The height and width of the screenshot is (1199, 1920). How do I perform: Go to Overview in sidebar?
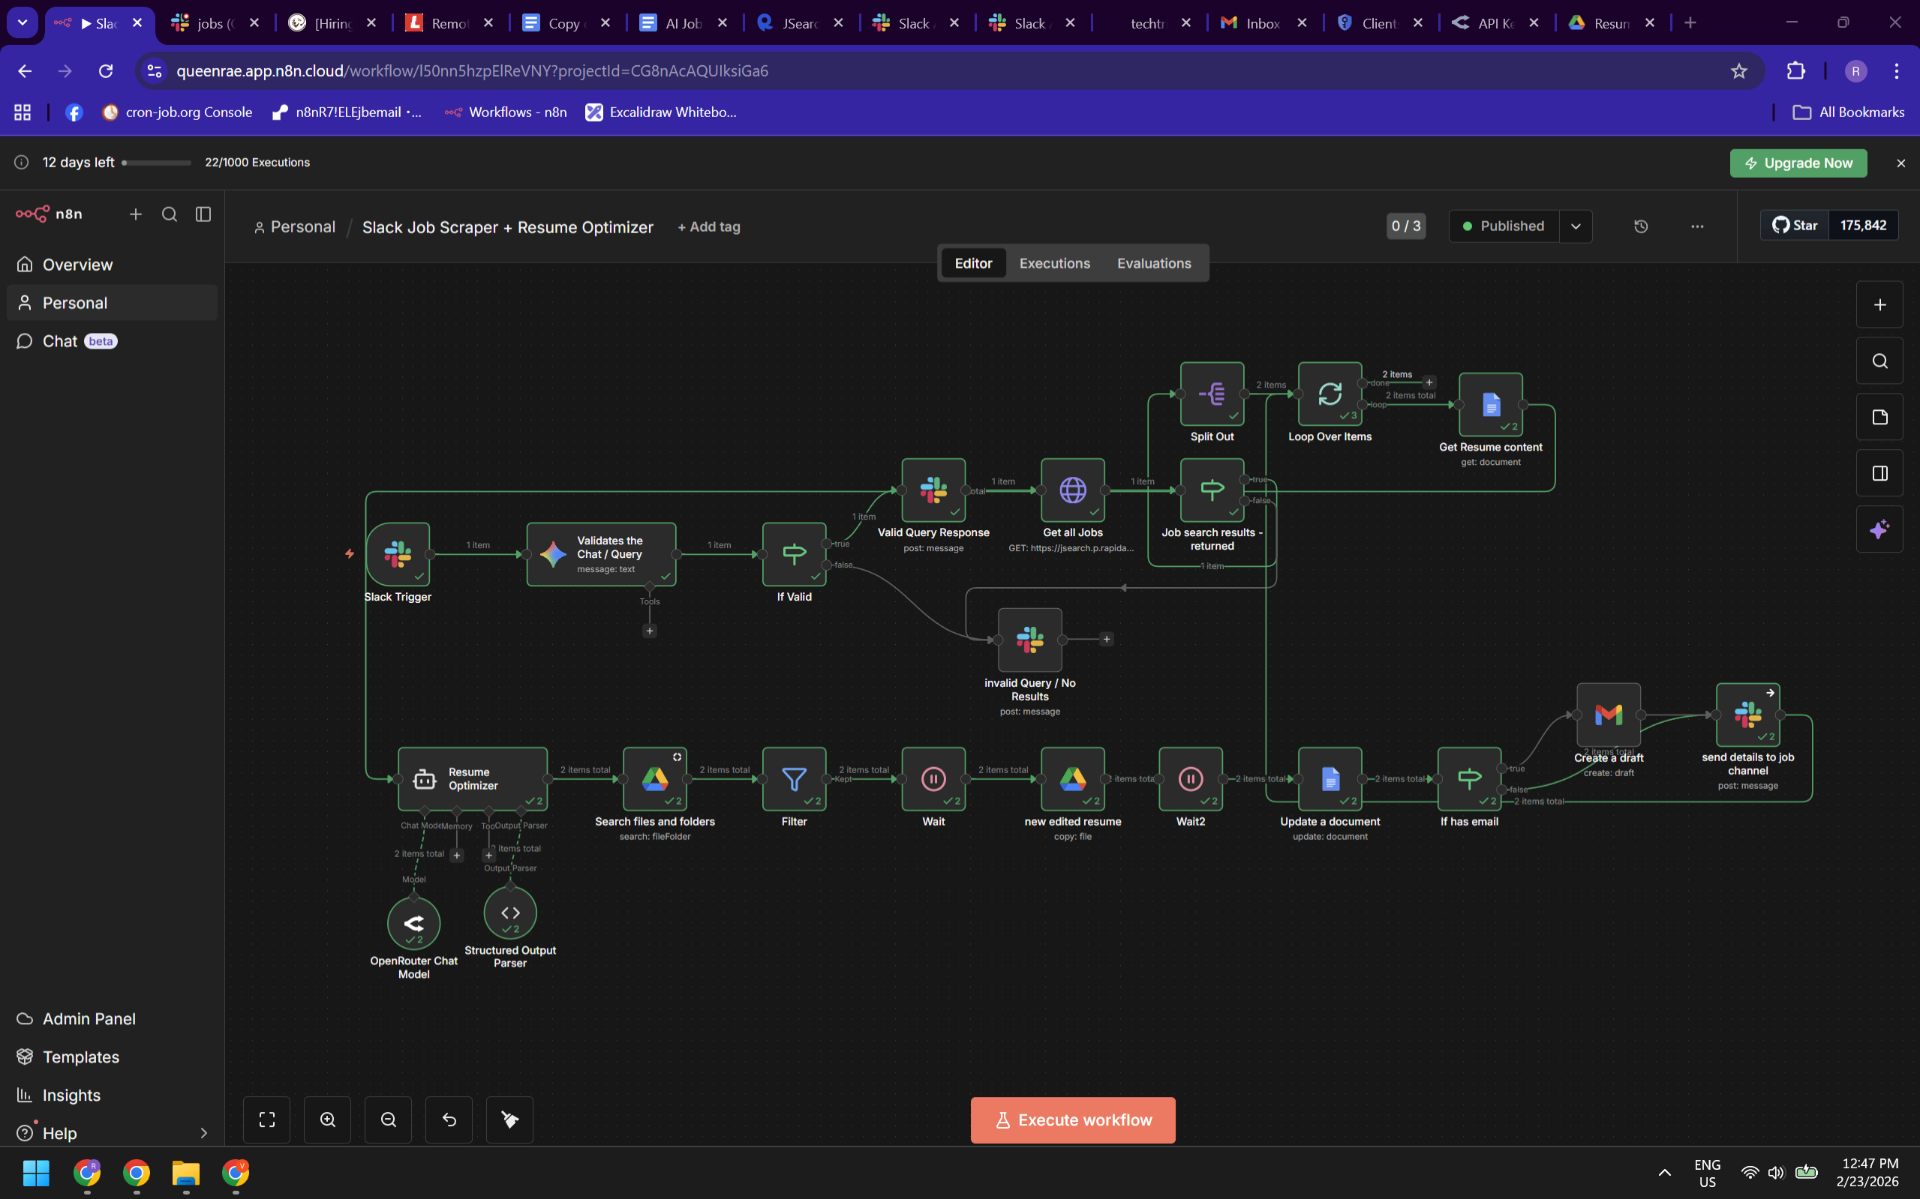(x=112, y=265)
